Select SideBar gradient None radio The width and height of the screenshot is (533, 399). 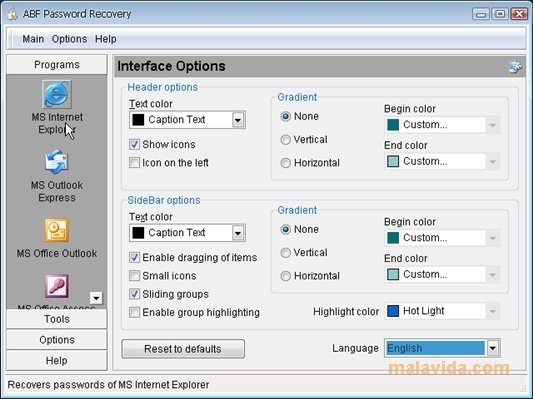coord(286,230)
